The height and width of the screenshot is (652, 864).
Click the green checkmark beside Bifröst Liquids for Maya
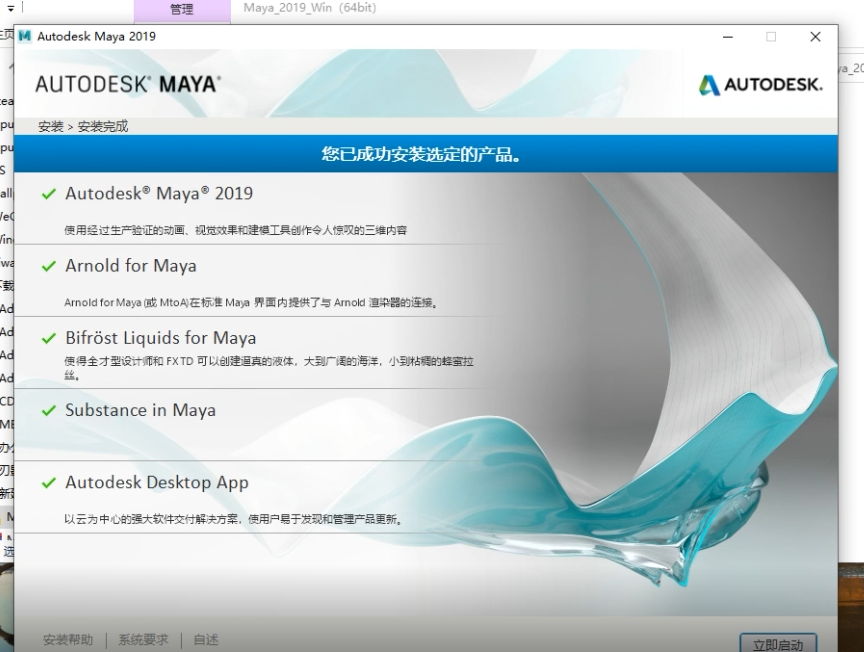pos(49,338)
